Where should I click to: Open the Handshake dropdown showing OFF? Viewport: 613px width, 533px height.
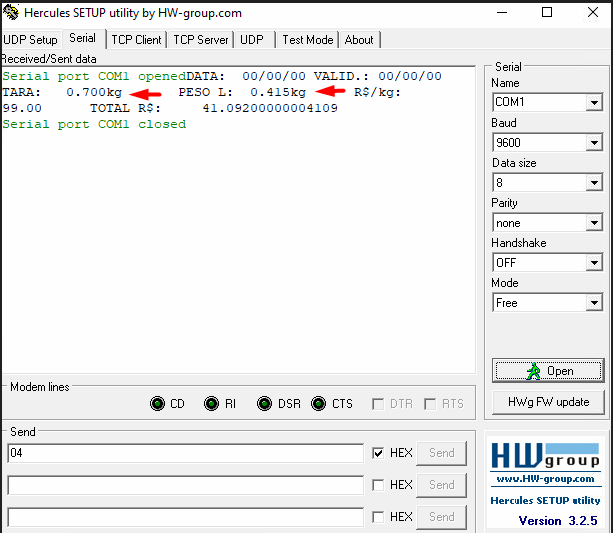click(x=594, y=263)
